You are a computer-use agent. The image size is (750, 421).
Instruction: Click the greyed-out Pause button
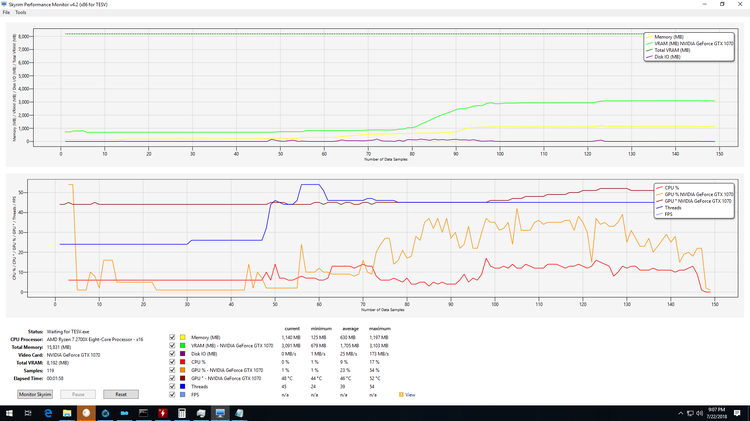pyautogui.click(x=78, y=394)
